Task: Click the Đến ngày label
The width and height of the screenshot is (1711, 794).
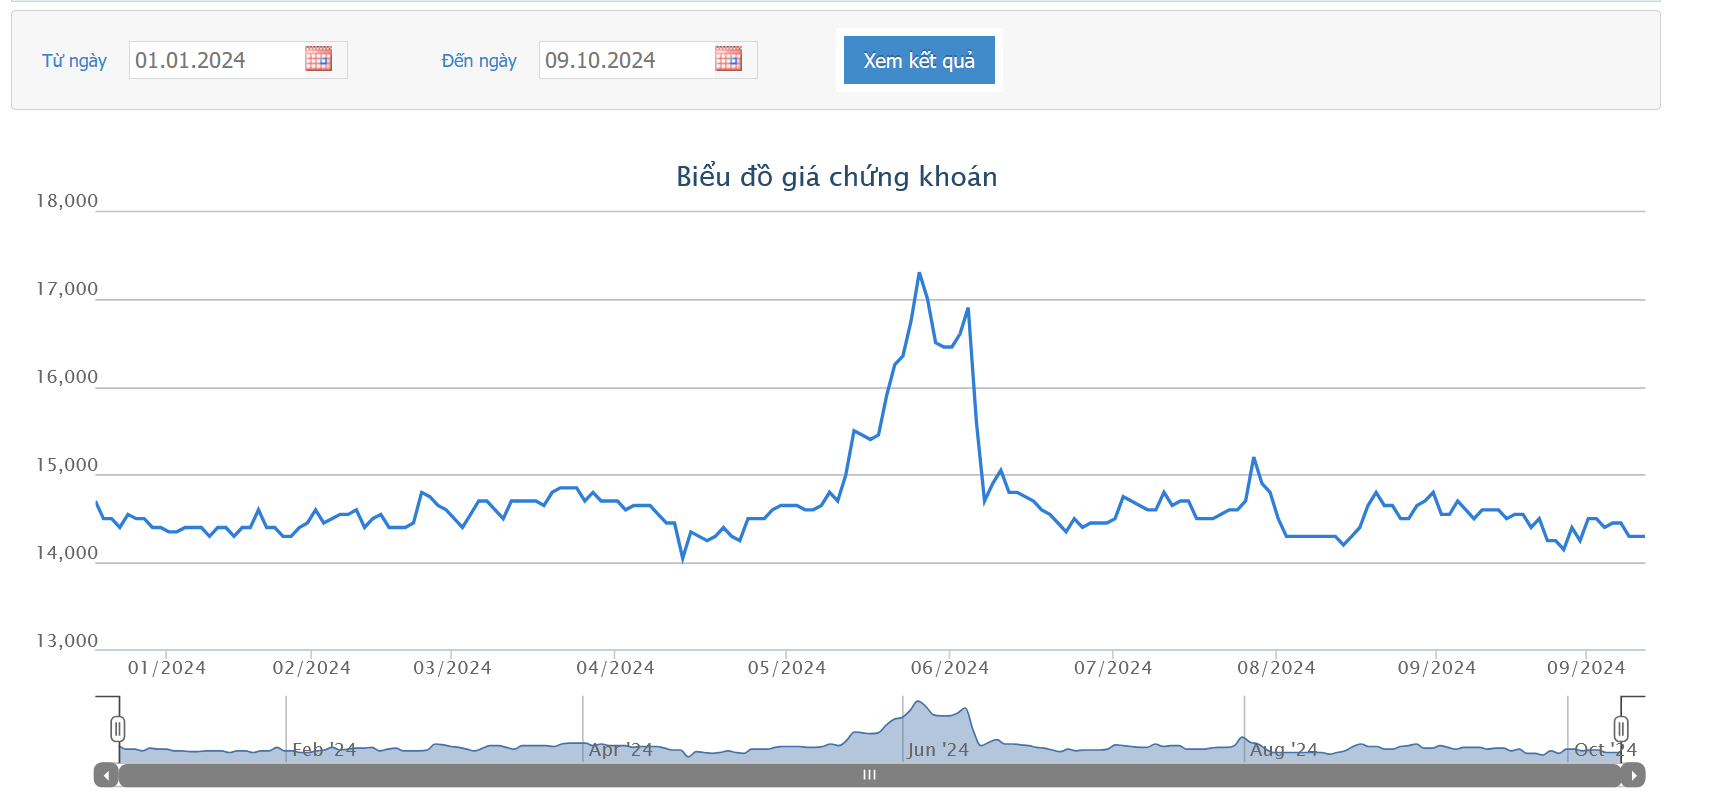Action: (479, 61)
